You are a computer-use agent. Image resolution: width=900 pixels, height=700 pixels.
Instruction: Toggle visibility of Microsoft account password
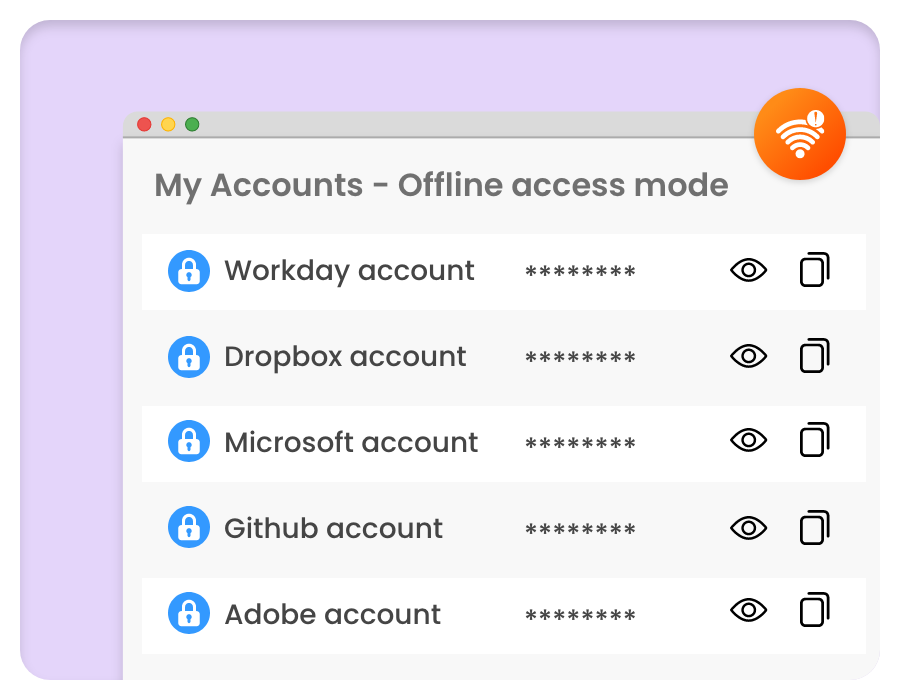pyautogui.click(x=748, y=441)
